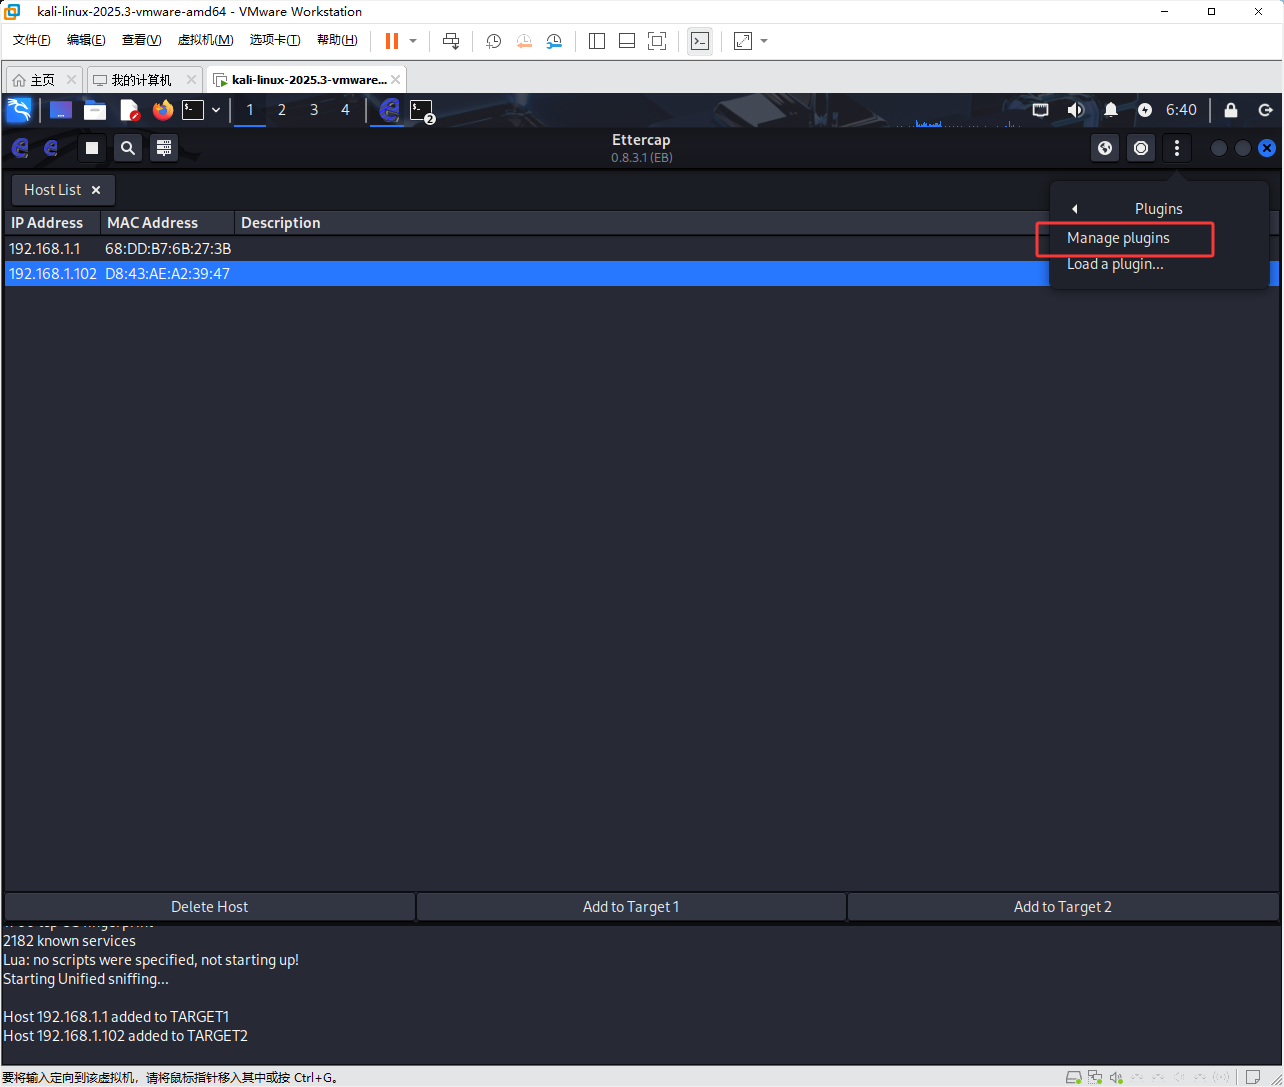Click the Delete Host button
Viewport: 1284px width, 1087px height.
209,906
